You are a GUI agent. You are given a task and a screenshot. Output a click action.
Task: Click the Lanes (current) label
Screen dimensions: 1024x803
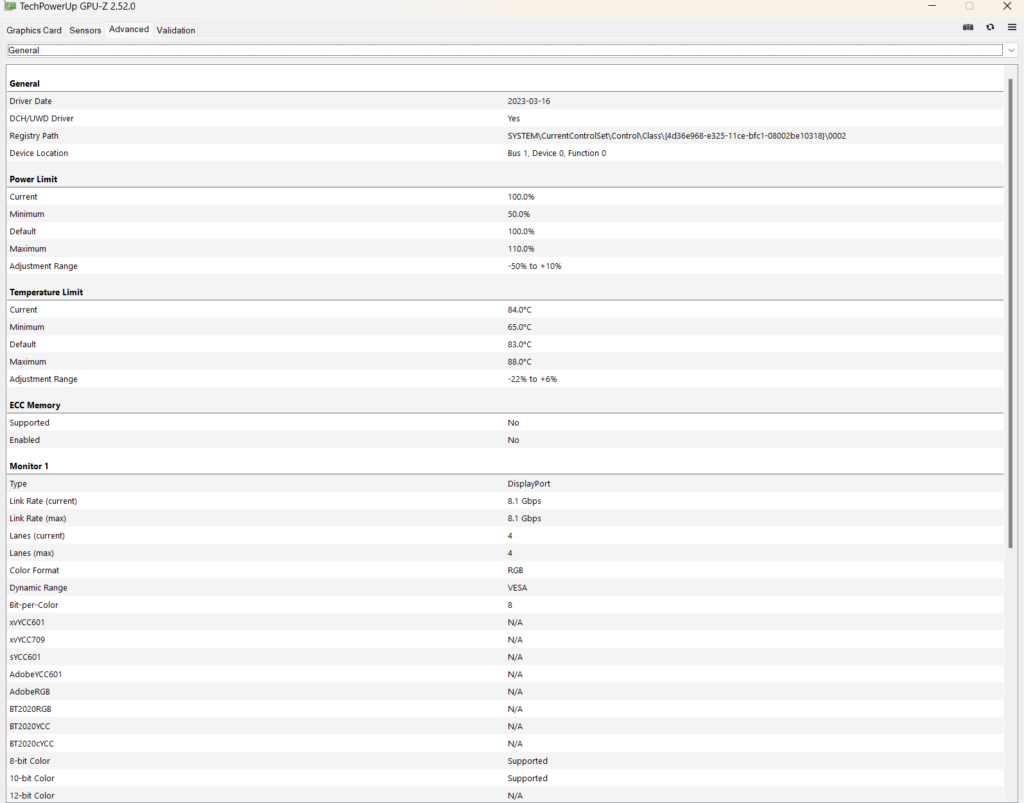click(37, 535)
